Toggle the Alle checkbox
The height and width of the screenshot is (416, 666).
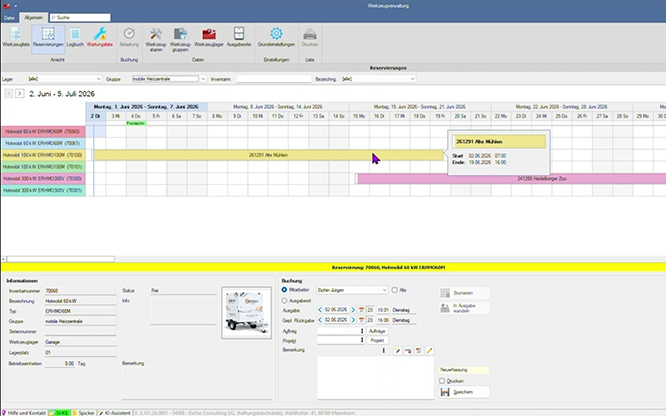point(395,290)
